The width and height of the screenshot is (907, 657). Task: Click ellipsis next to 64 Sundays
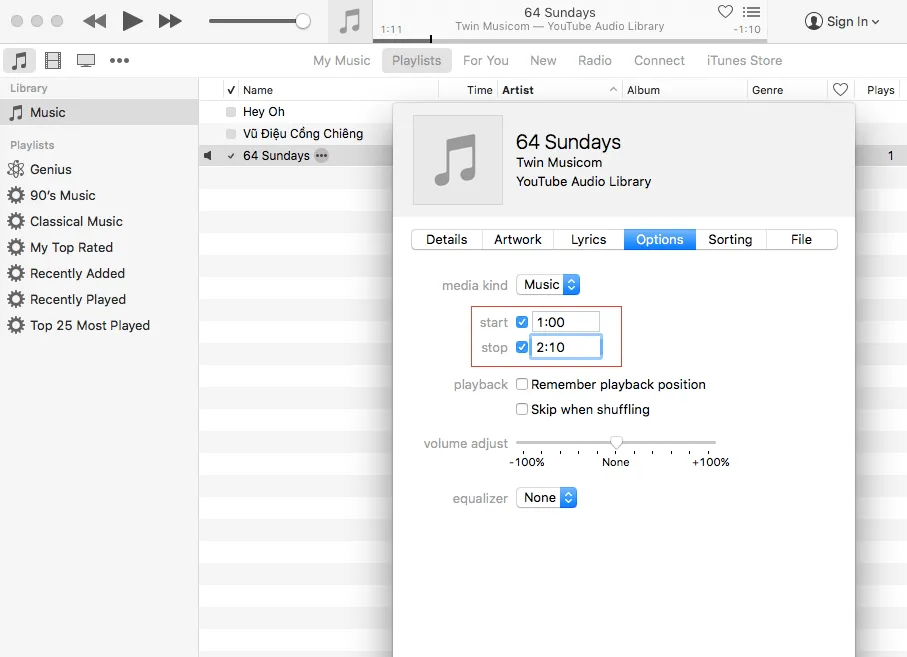coord(321,156)
